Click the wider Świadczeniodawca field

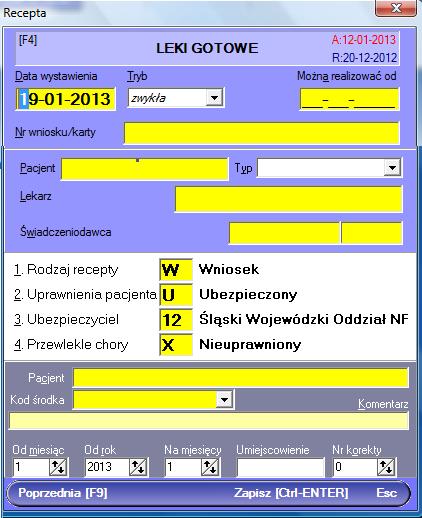[284, 233]
